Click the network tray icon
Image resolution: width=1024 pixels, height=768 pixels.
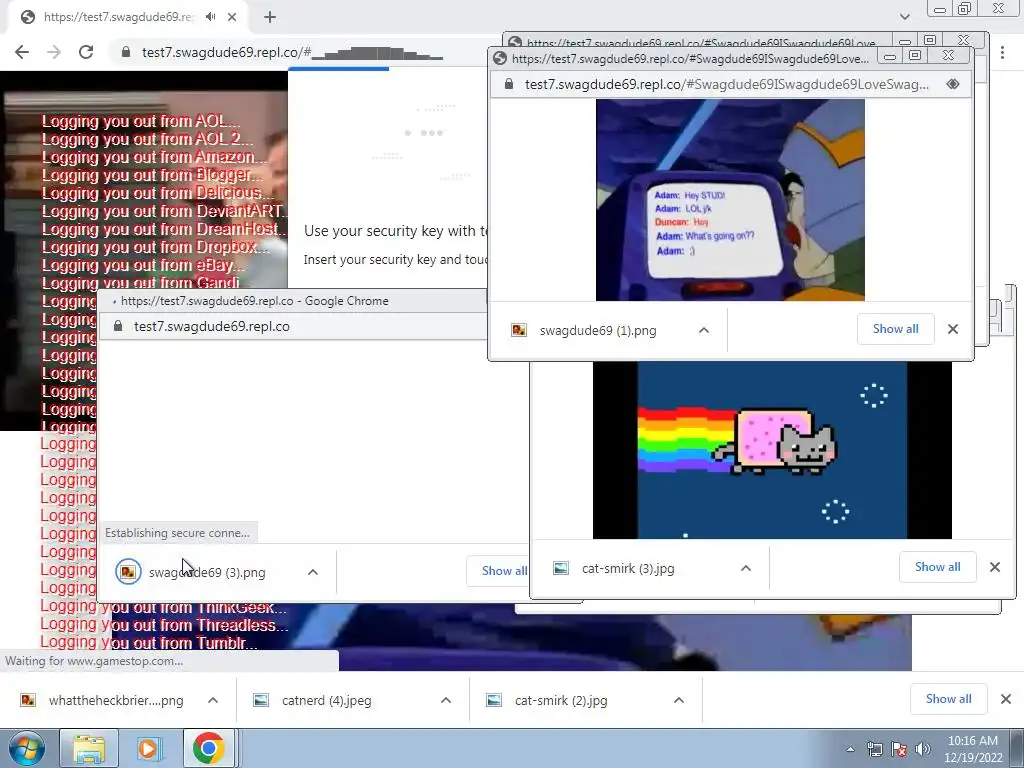(874, 750)
